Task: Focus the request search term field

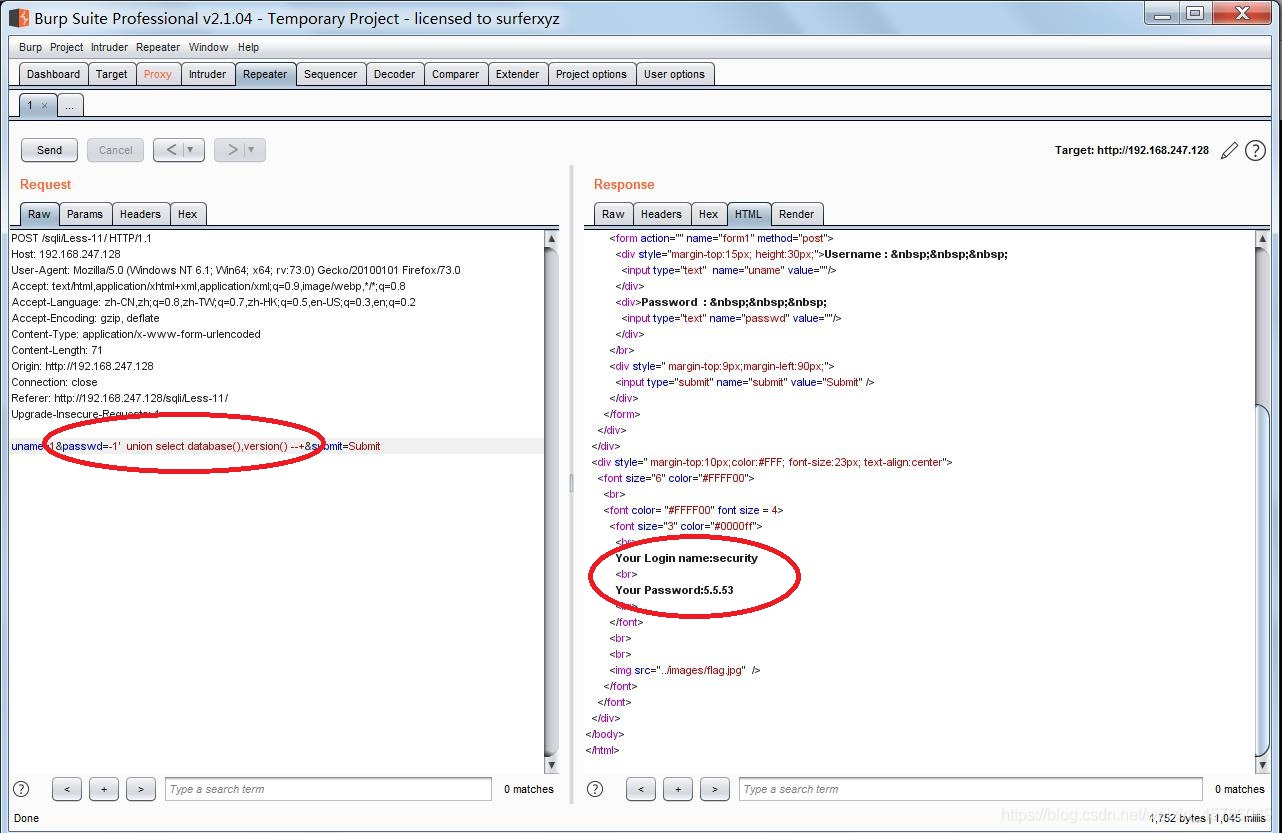Action: [x=328, y=789]
